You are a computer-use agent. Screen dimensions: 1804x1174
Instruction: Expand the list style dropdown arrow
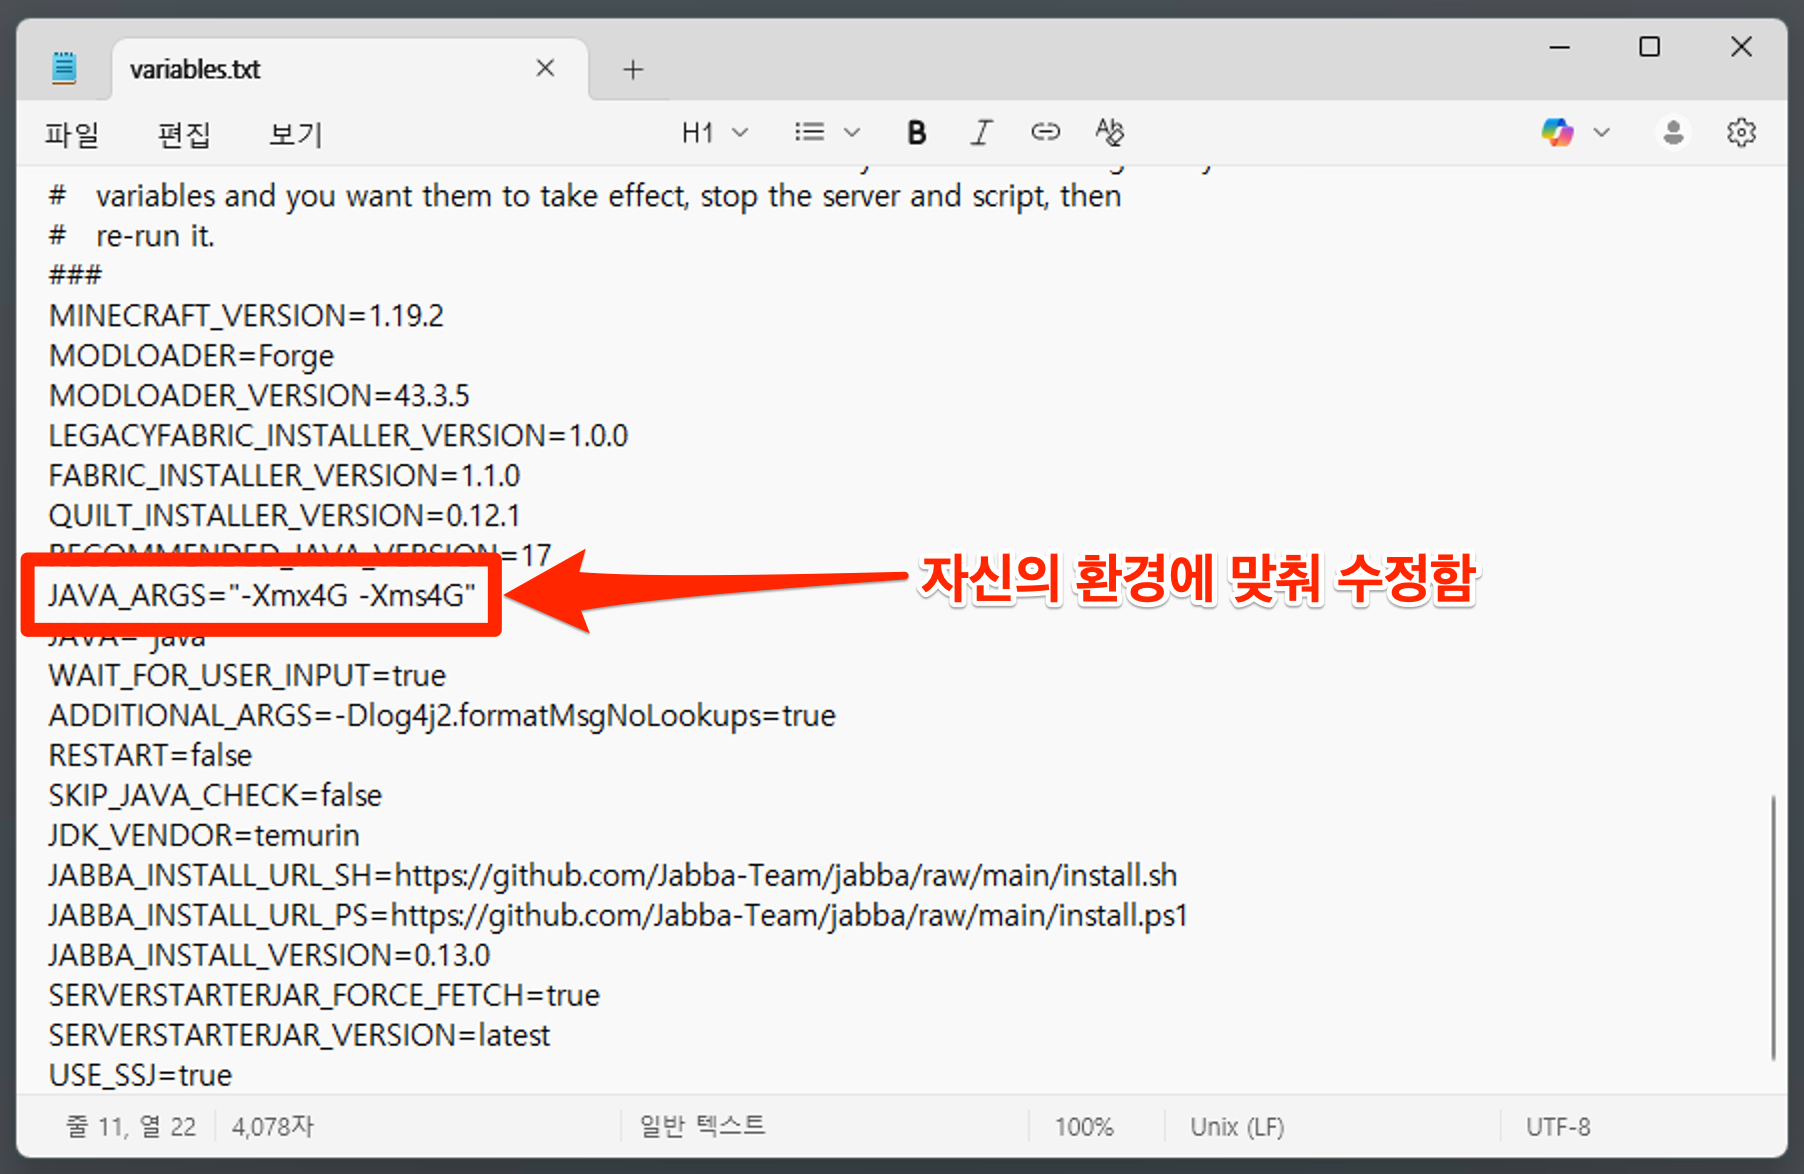852,132
